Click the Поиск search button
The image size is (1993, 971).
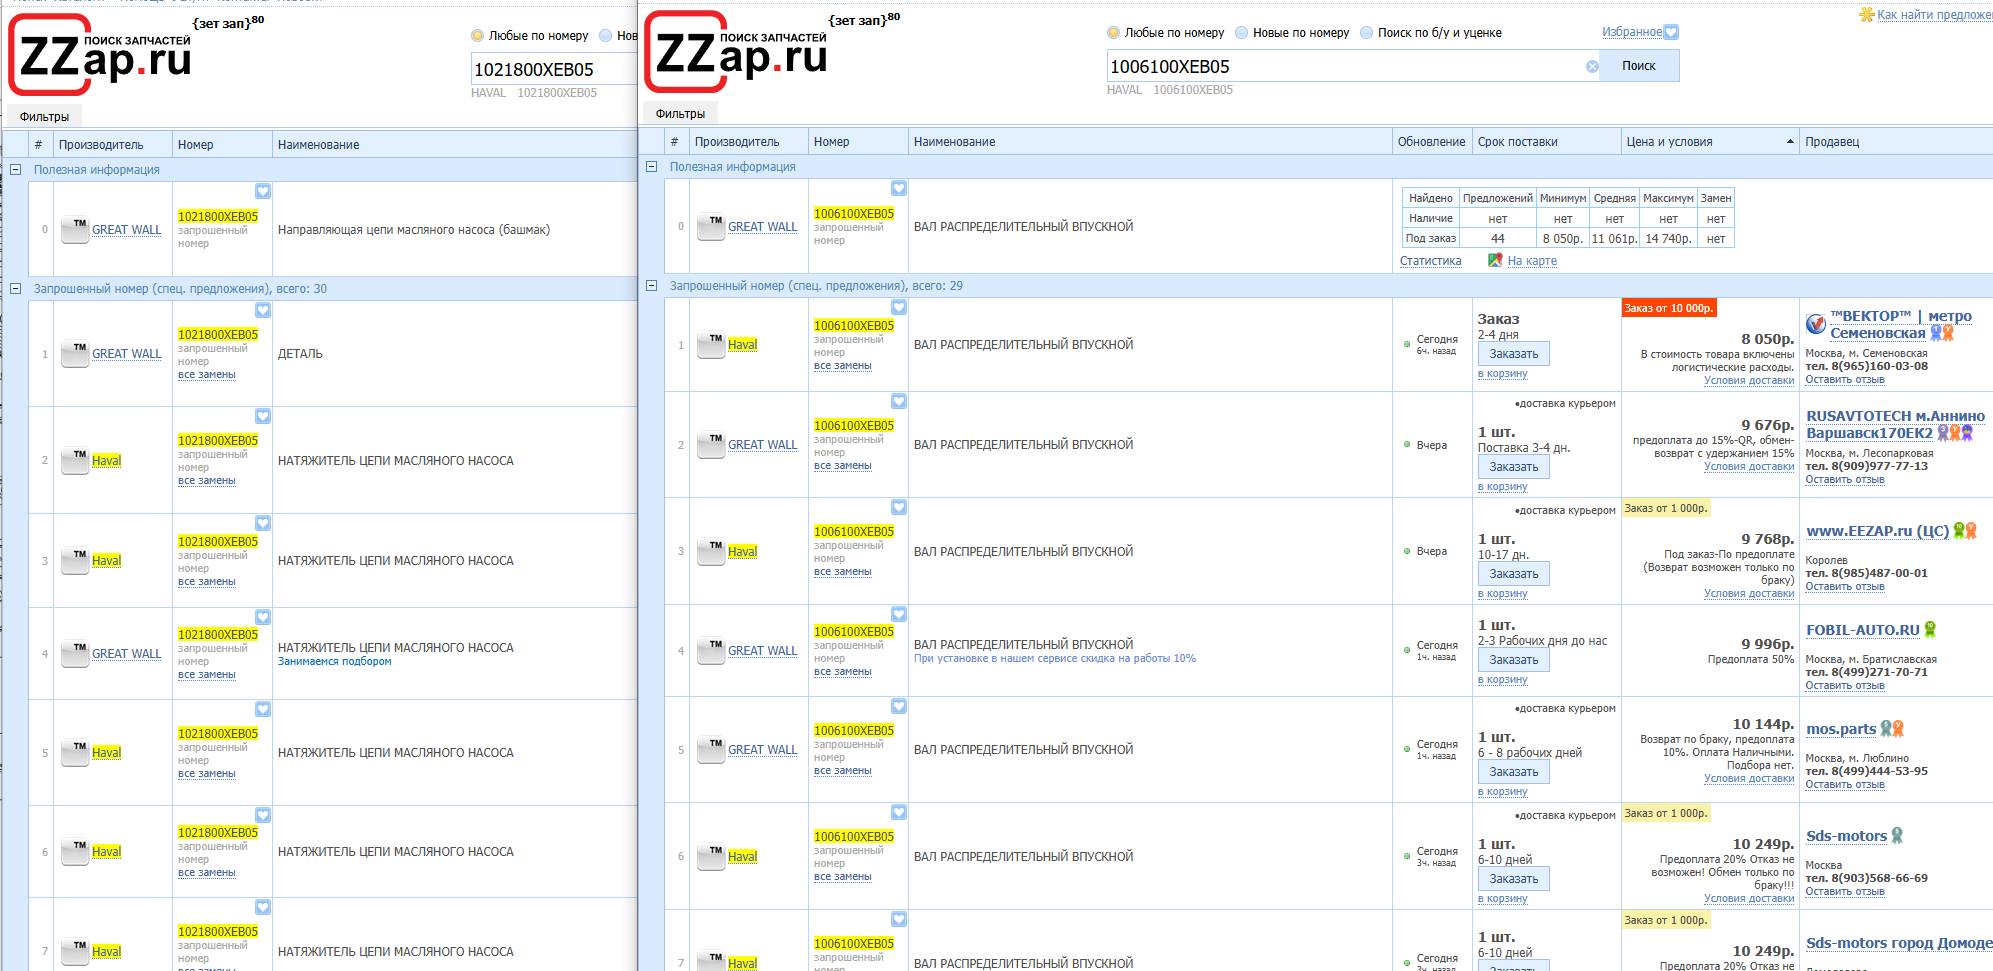1639,66
